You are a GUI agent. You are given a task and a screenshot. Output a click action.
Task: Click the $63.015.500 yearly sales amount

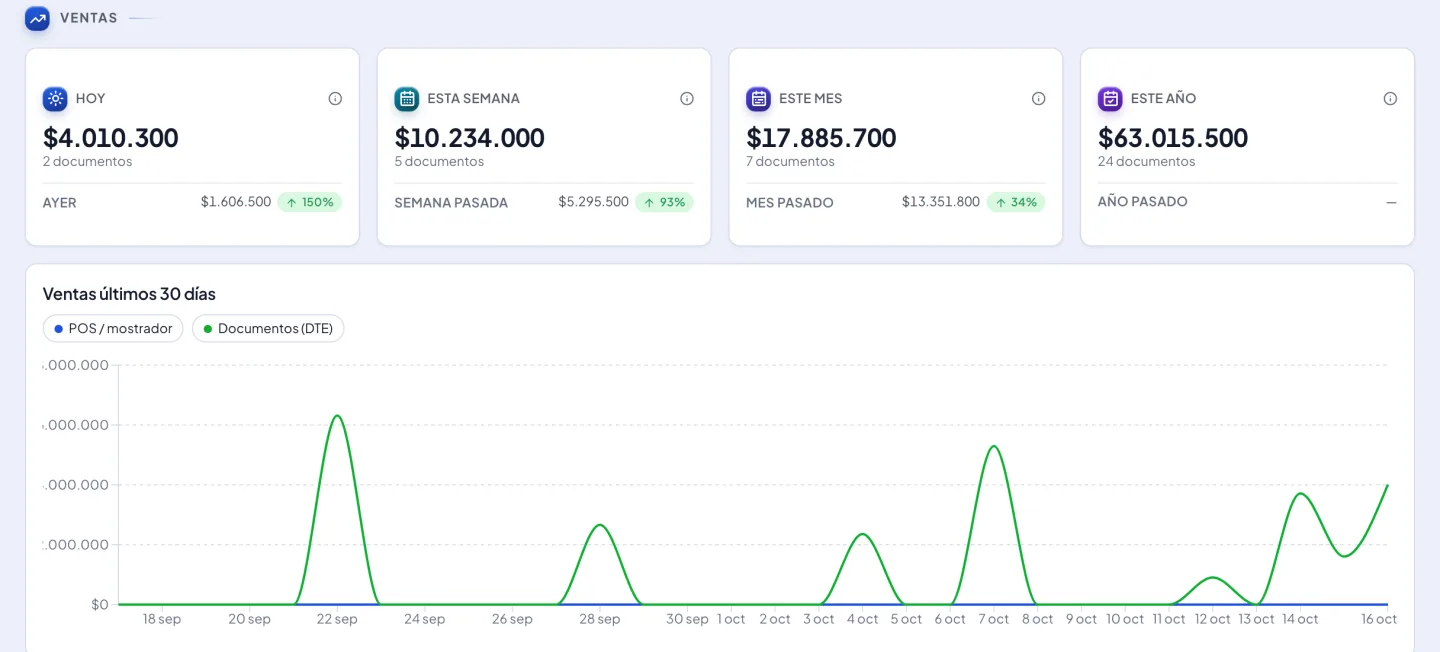coord(1173,138)
